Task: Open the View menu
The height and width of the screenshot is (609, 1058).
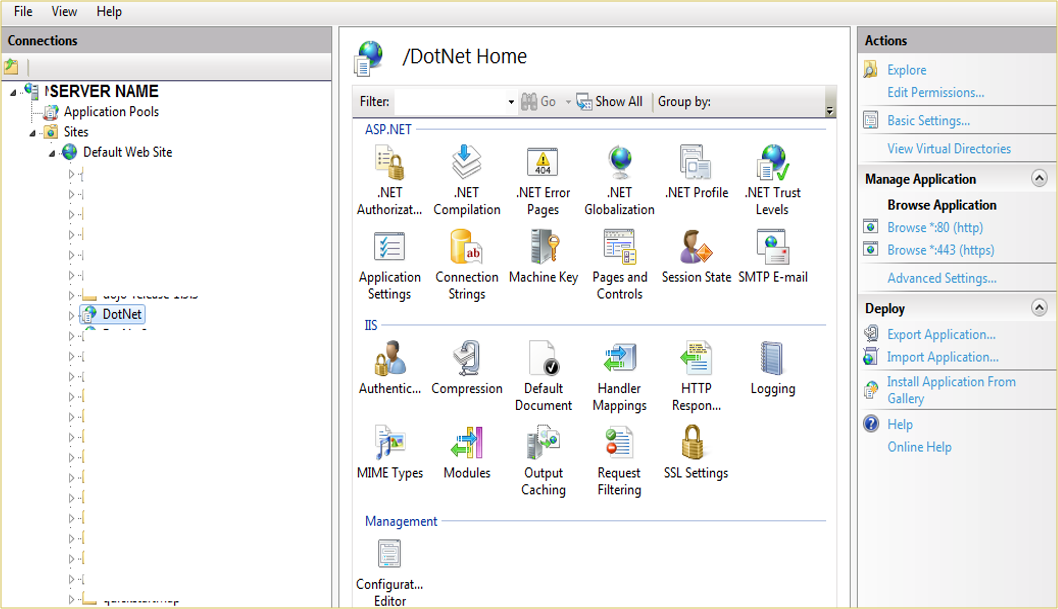Action: click(64, 11)
